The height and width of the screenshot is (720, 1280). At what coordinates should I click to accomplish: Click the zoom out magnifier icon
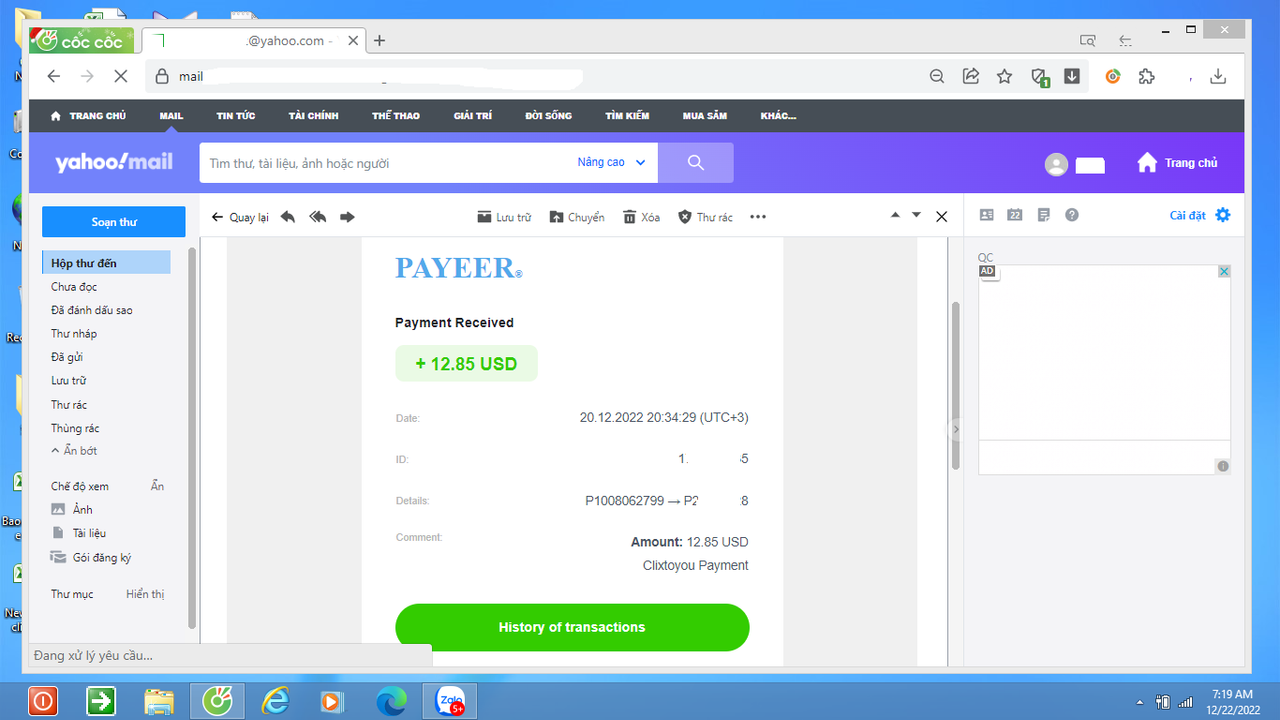(937, 77)
